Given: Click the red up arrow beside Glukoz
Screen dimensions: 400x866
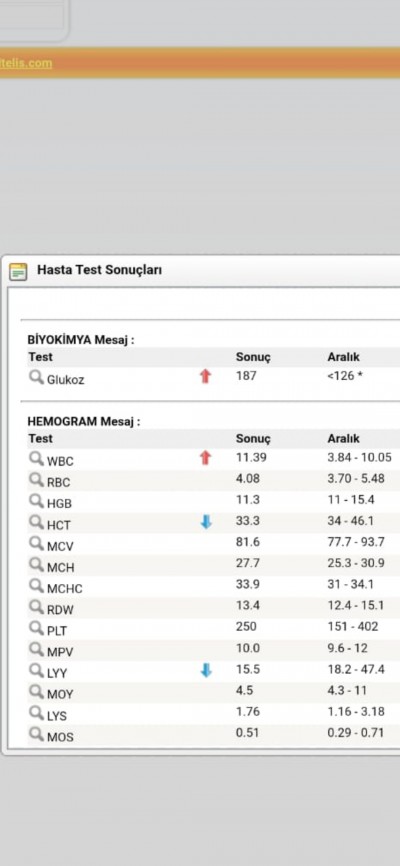Looking at the screenshot, I should 206,377.
